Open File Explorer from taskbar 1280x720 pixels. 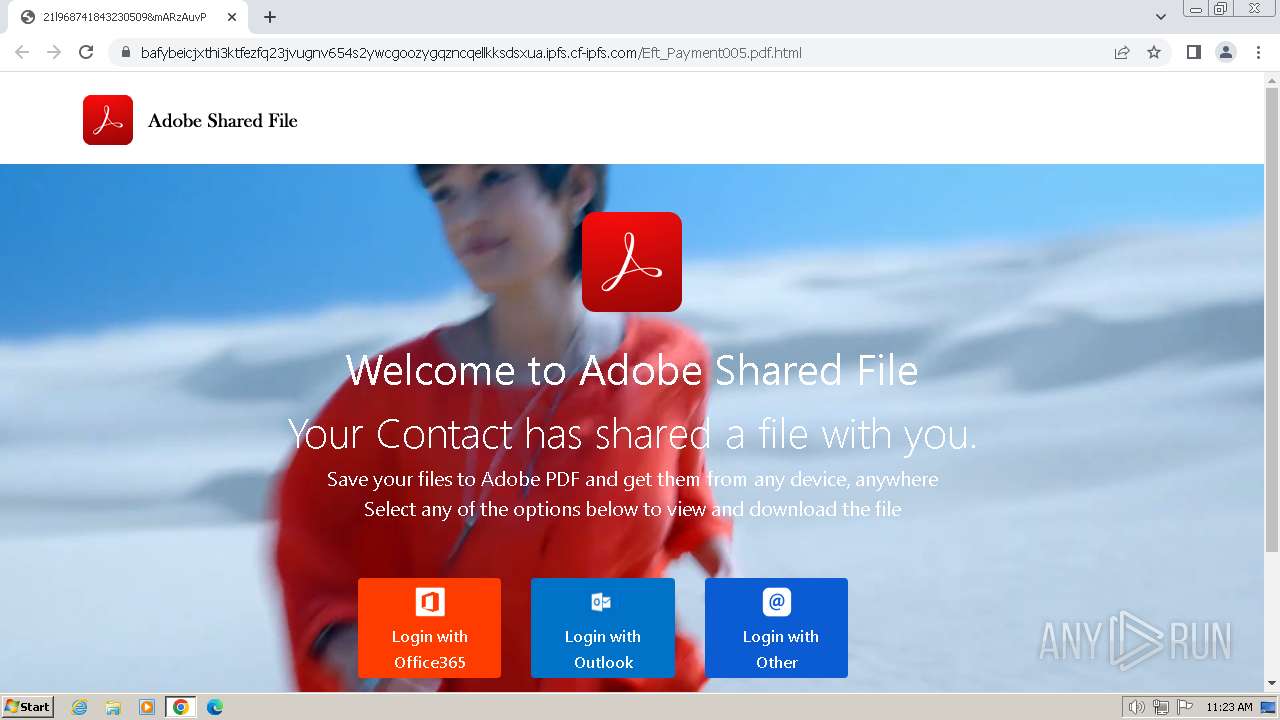(113, 707)
